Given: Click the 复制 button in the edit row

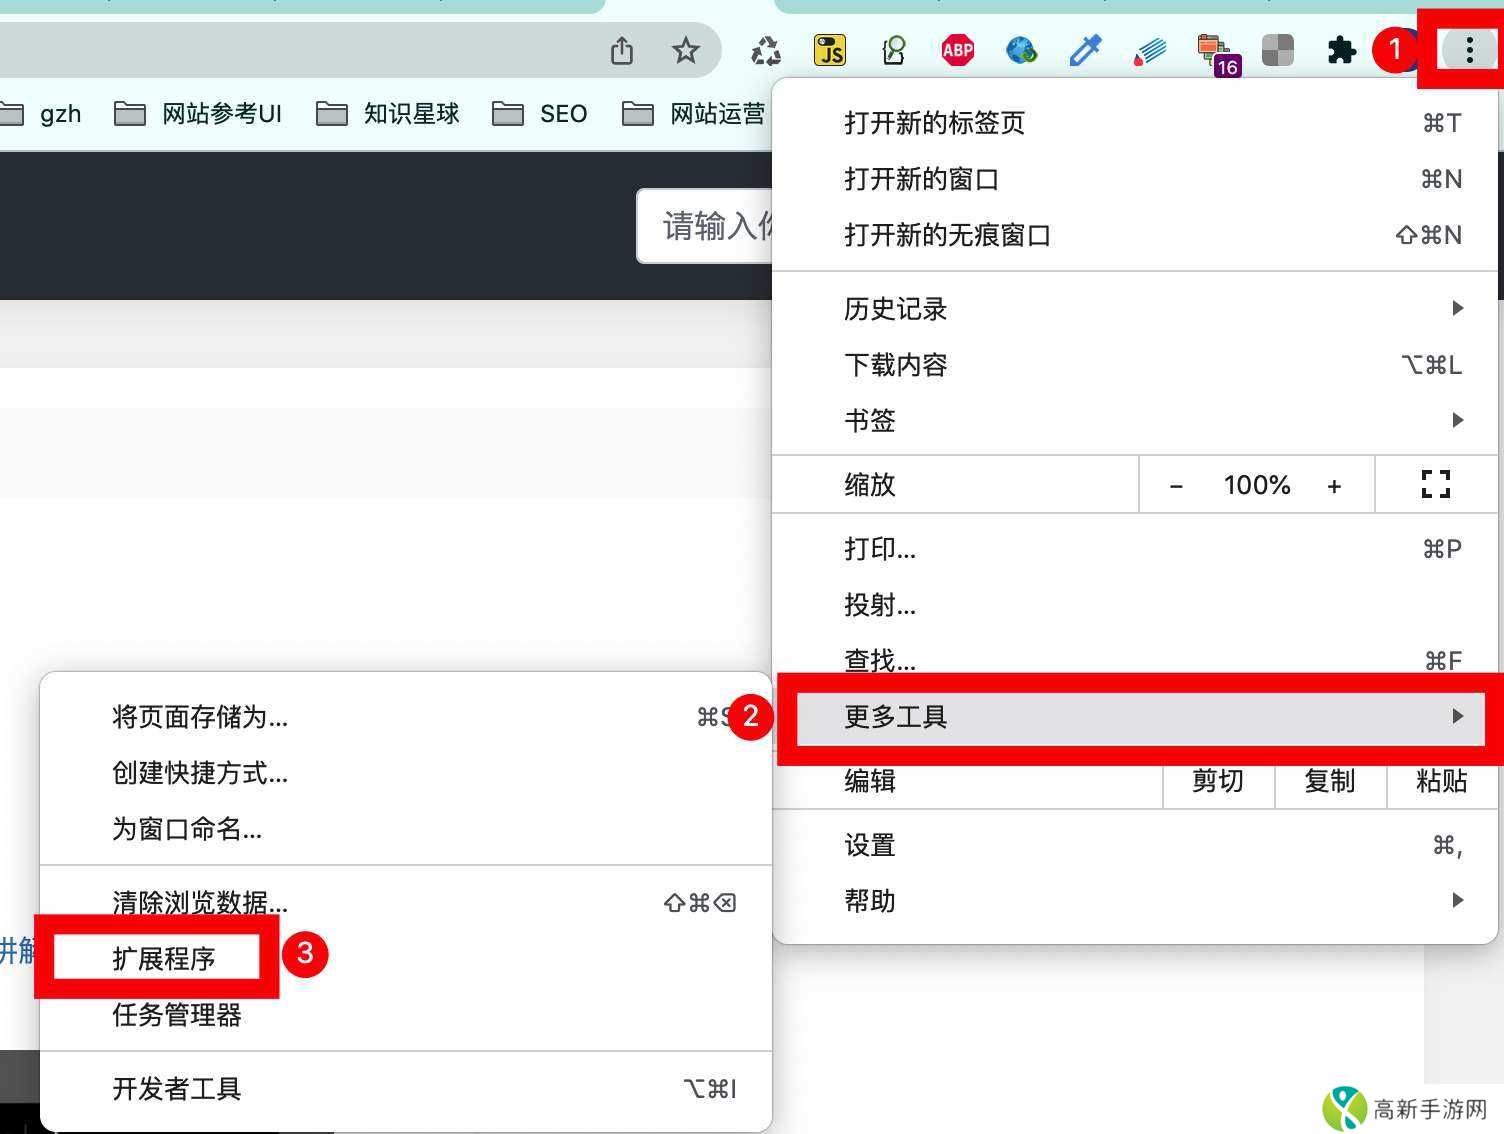Looking at the screenshot, I should click(1330, 783).
